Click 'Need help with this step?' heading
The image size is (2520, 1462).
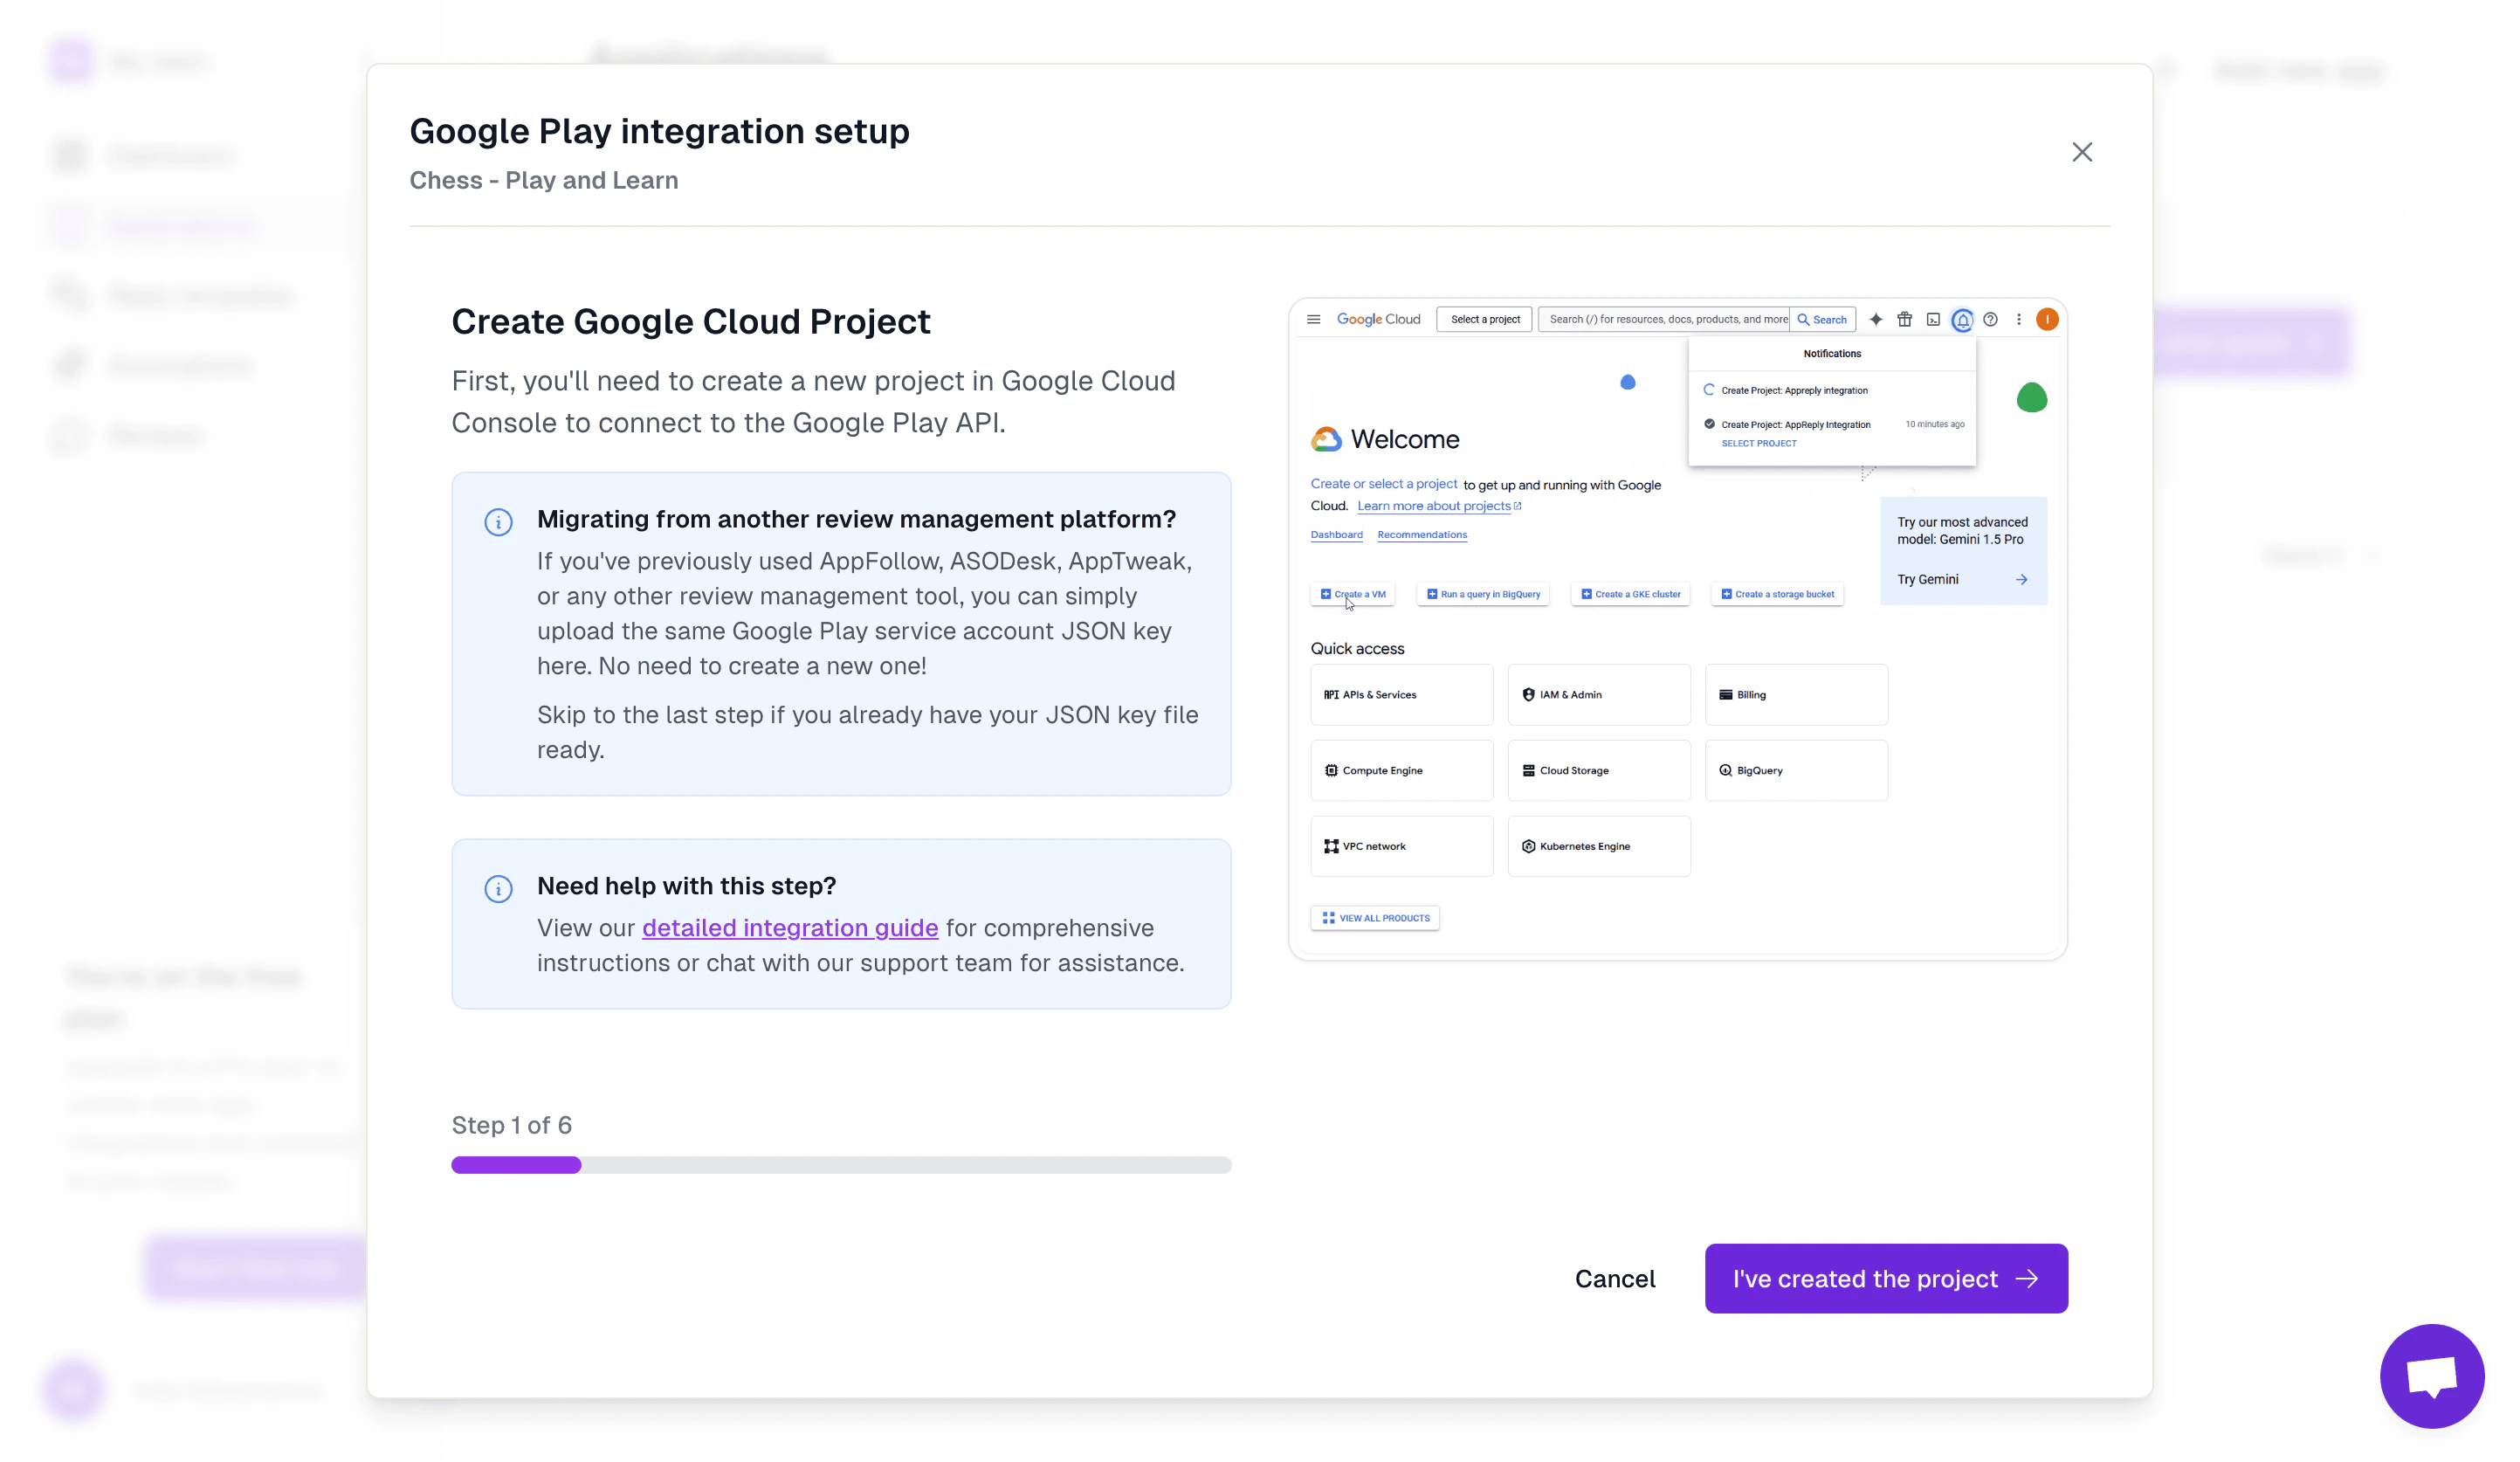(686, 886)
